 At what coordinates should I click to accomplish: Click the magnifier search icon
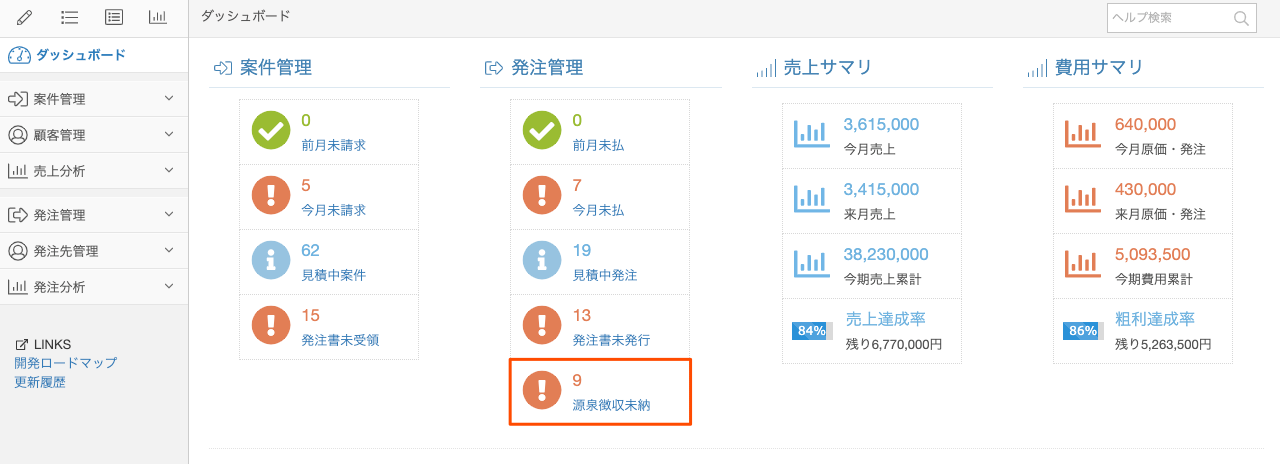[x=1241, y=18]
